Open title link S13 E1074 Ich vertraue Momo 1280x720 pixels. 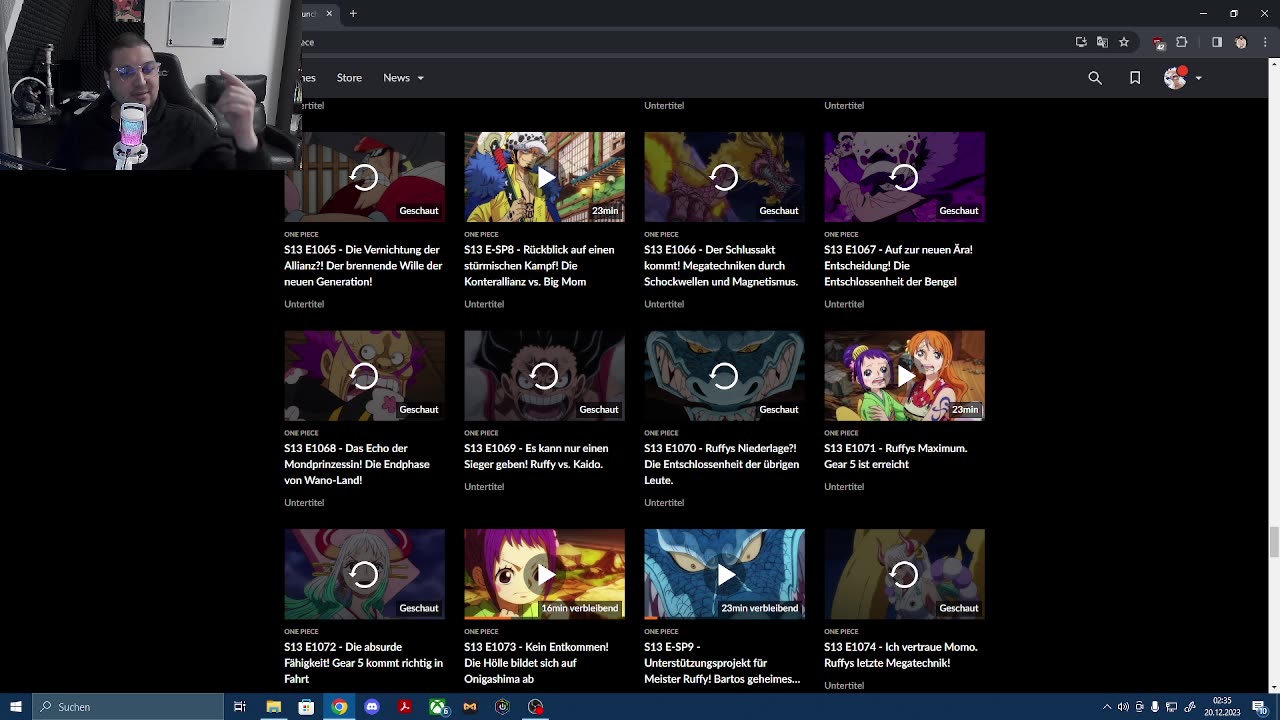point(901,655)
